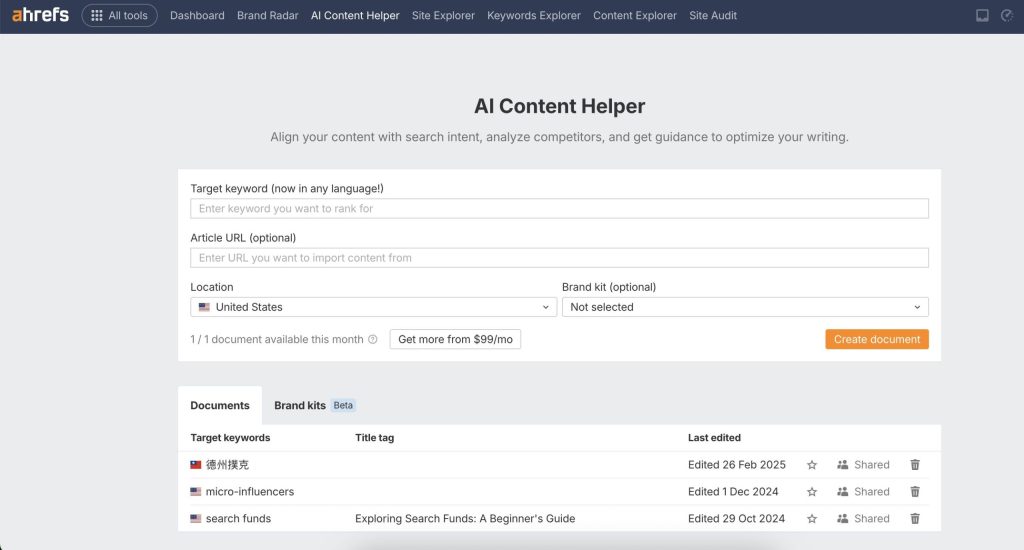The width and height of the screenshot is (1024, 550).
Task: Open Site Explorer
Action: click(443, 16)
